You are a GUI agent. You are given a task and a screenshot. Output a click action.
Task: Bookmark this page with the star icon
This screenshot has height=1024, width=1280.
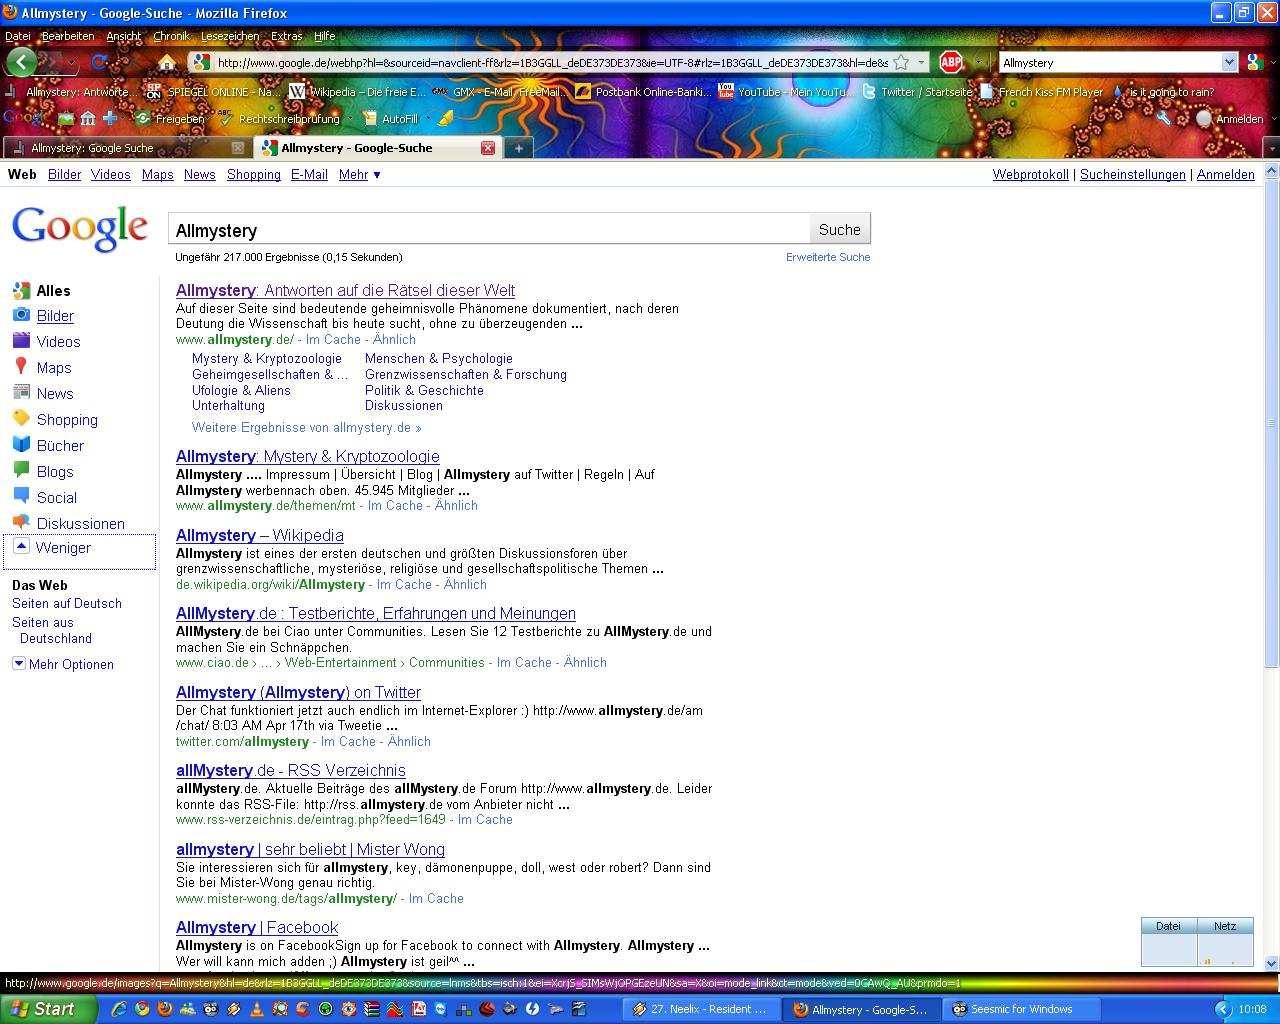pyautogui.click(x=900, y=62)
